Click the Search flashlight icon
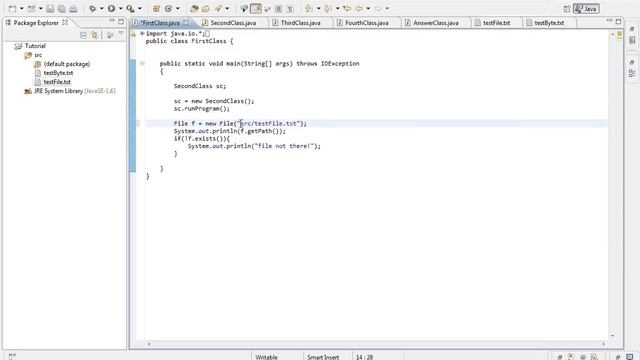640x360 pixels. click(x=219, y=9)
